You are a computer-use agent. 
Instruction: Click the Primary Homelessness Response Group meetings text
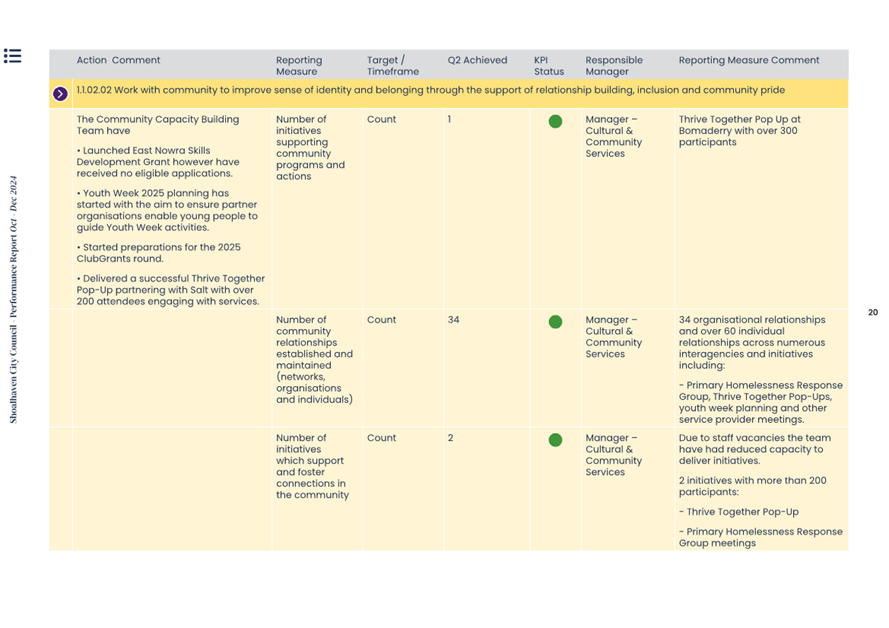coord(760,538)
